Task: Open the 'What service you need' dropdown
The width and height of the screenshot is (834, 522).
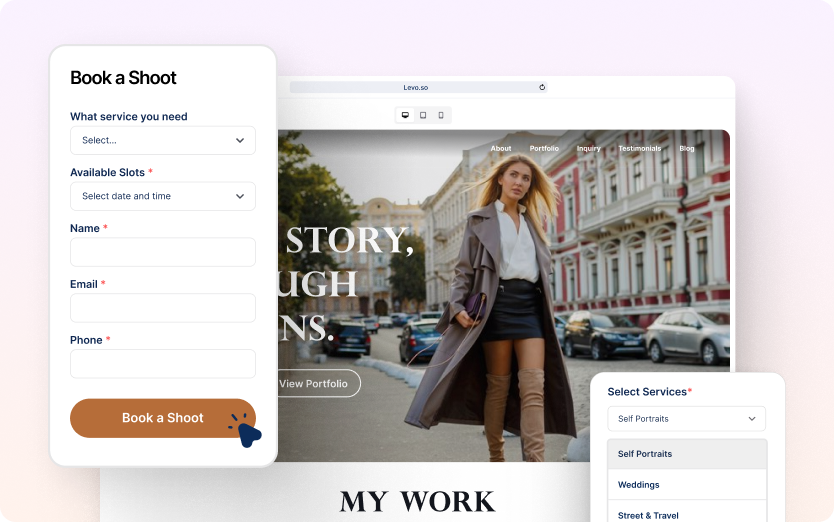Action: (x=162, y=140)
